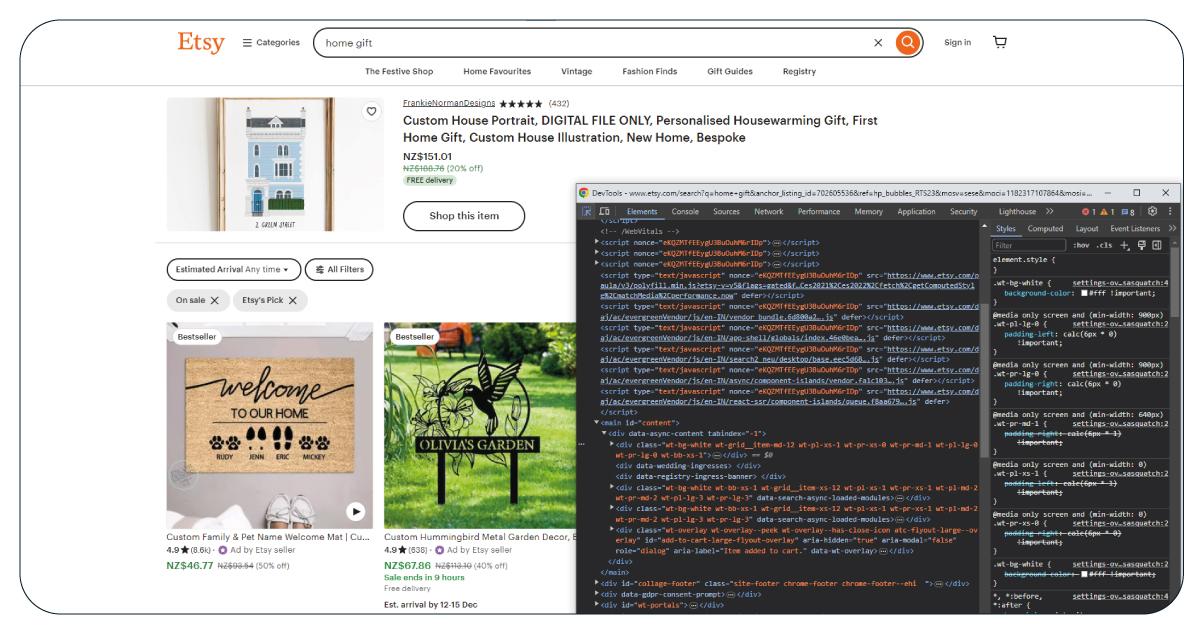1203x634 pixels.
Task: Switch to DevTools Sources tab
Action: (x=726, y=212)
